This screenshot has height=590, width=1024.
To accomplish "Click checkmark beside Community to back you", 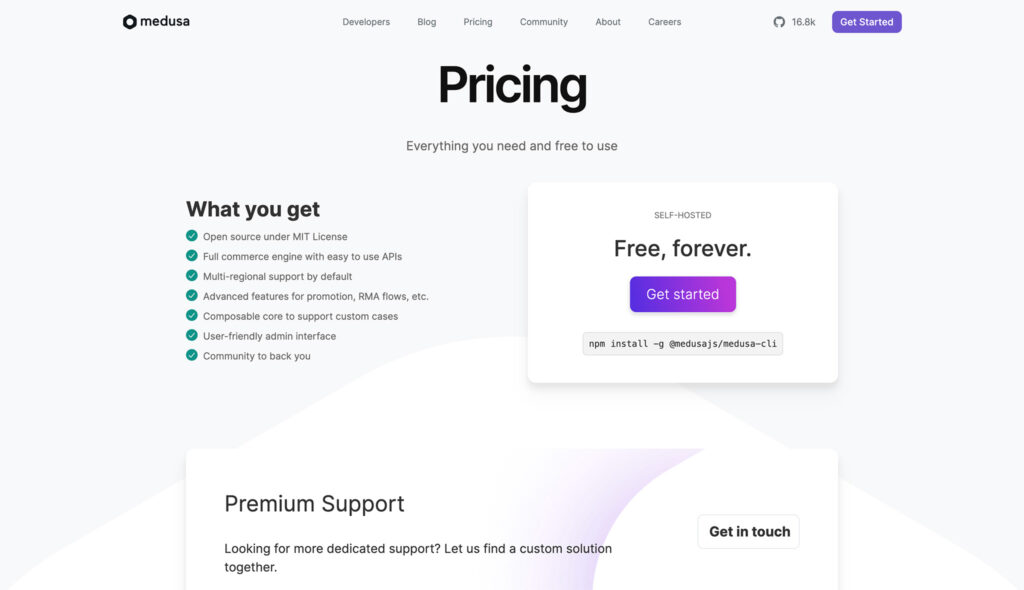I will point(192,356).
